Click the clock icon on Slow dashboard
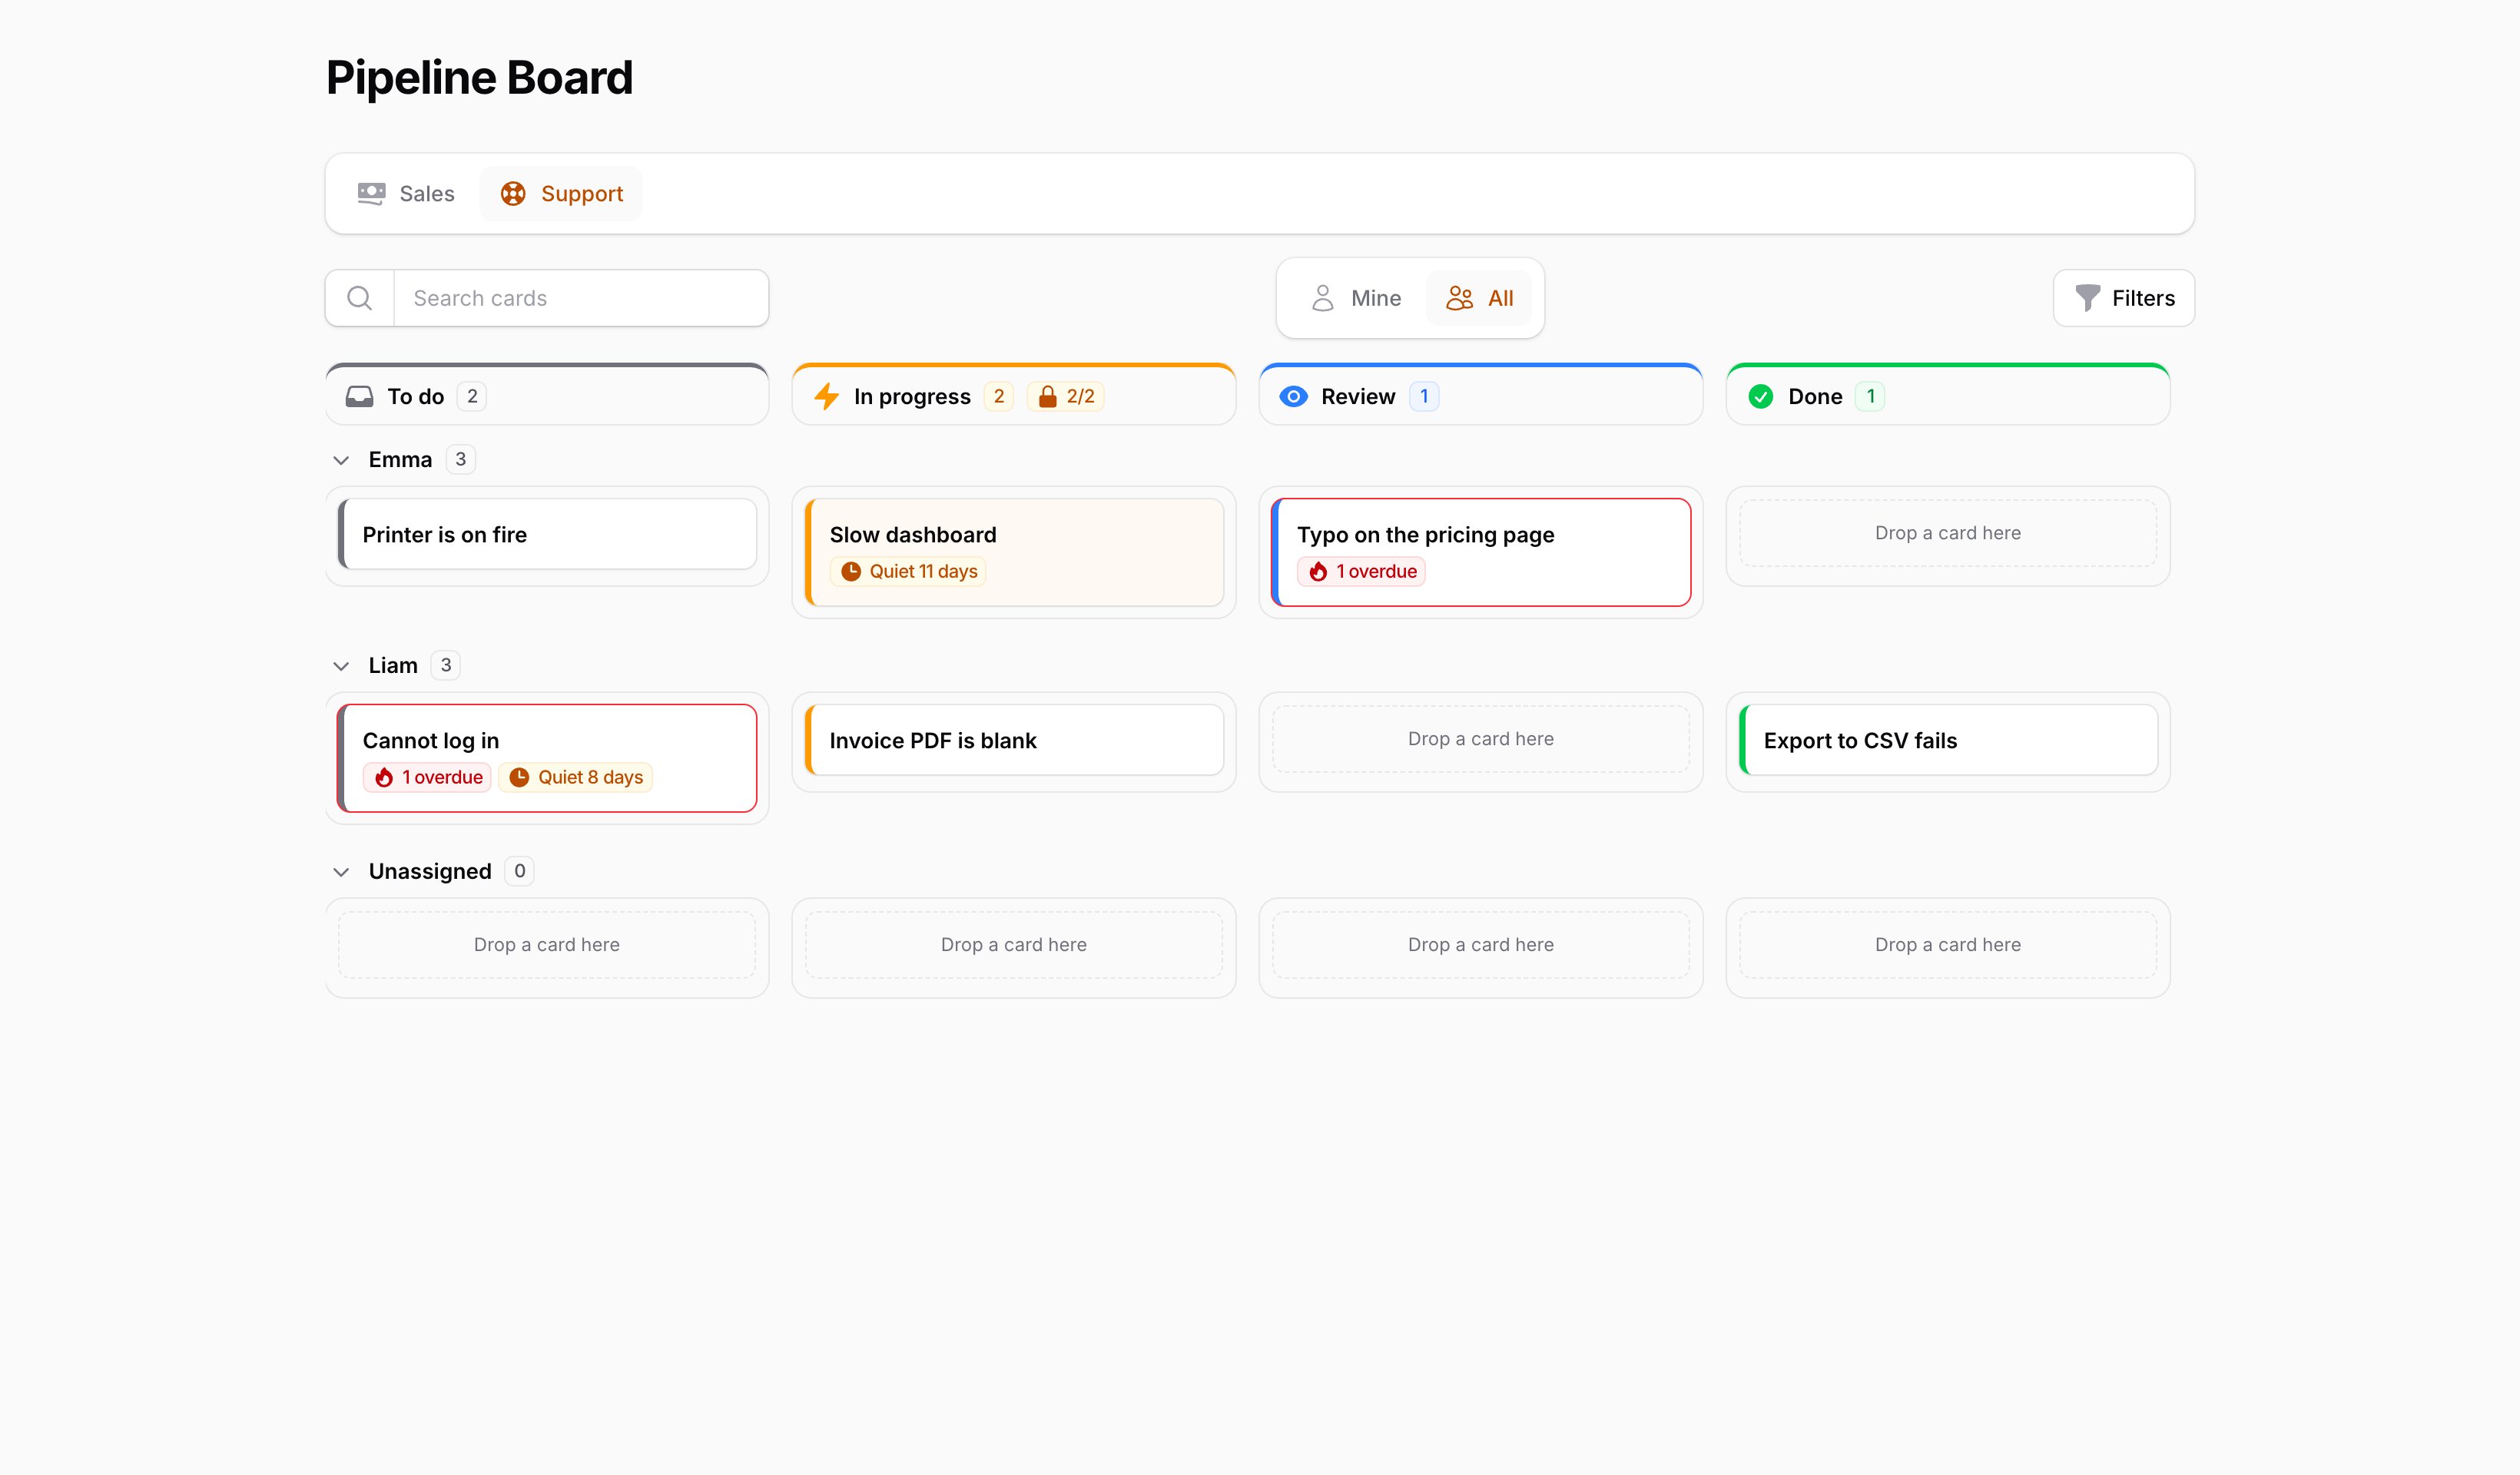Screen dimensions: 2520x1475 point(851,572)
